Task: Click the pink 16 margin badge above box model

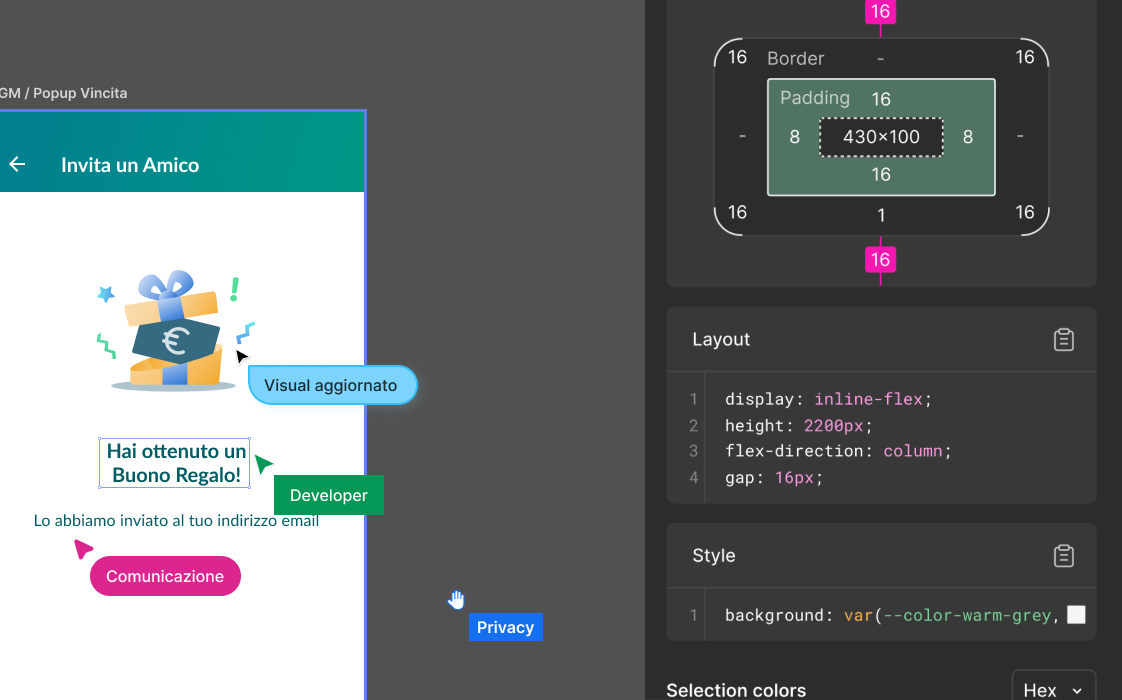Action: click(x=880, y=11)
